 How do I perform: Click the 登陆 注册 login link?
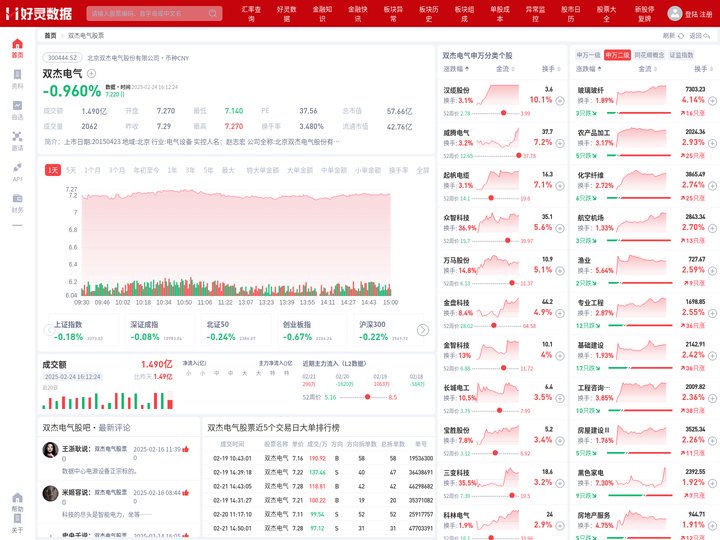tap(698, 14)
